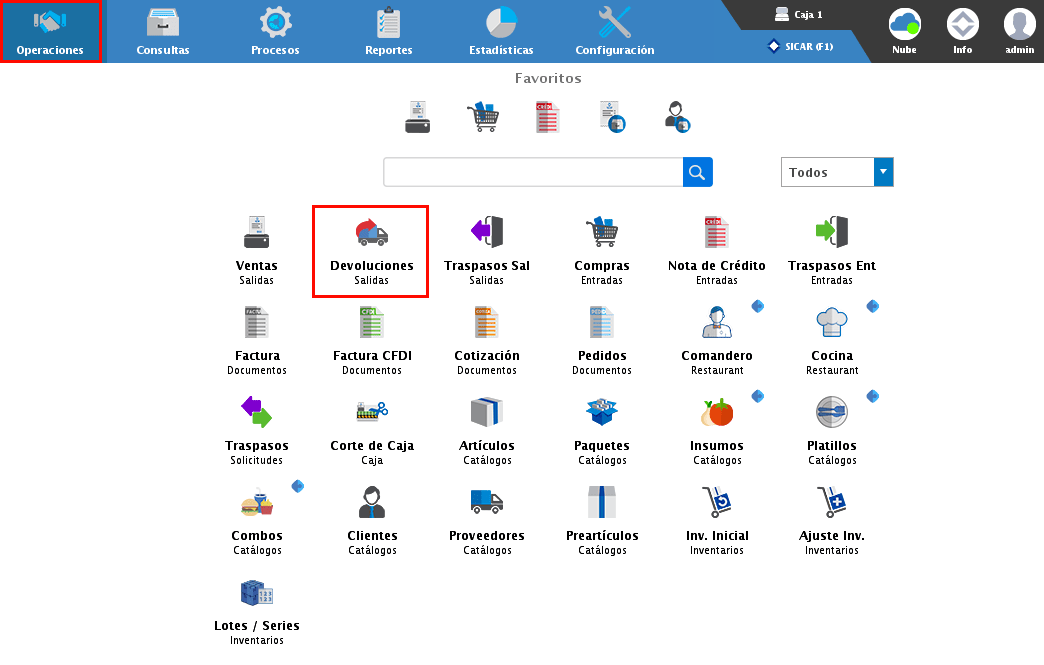Image resolution: width=1044 pixels, height=665 pixels.
Task: Open Ajuste Inv. inventory adjustment
Action: click(831, 501)
